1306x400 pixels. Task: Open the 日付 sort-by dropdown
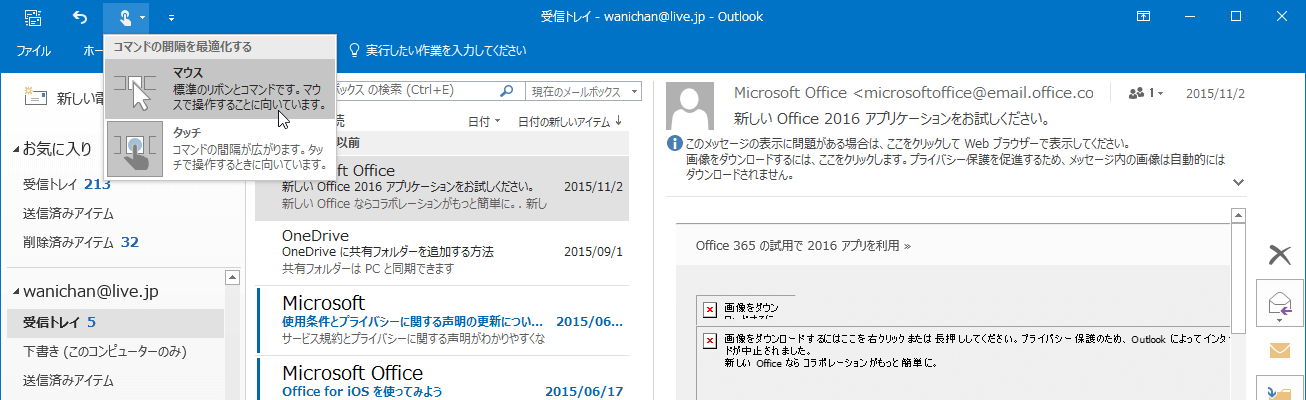click(485, 122)
